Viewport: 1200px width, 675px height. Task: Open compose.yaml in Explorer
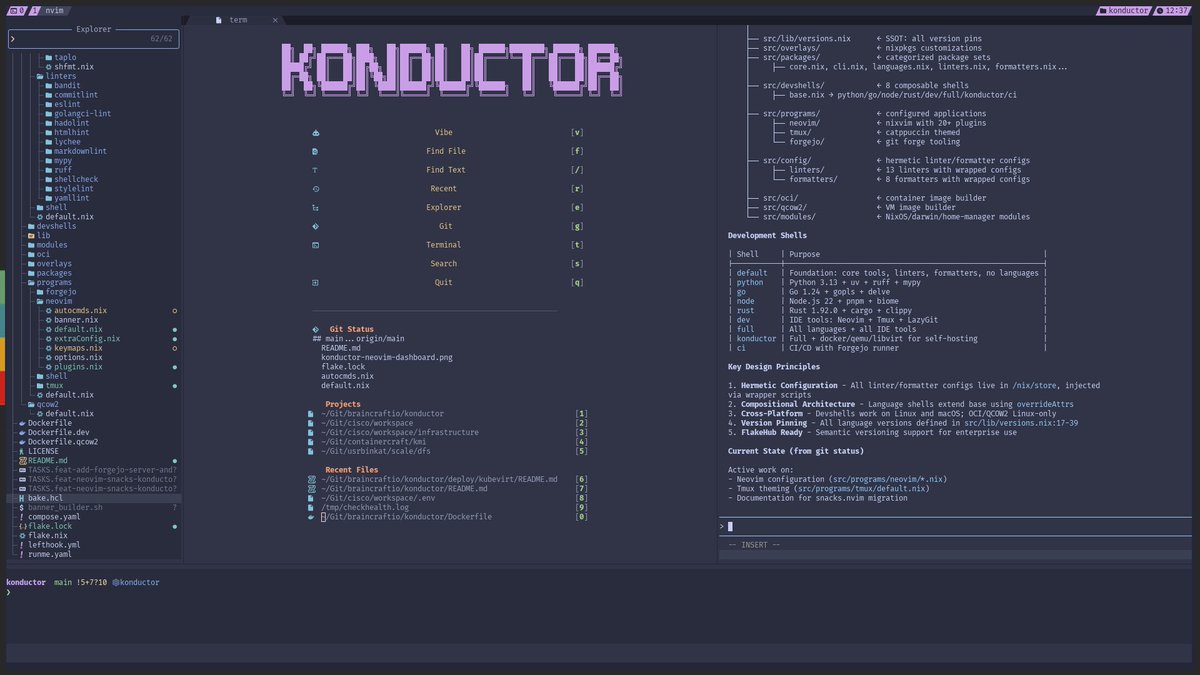[x=54, y=517]
